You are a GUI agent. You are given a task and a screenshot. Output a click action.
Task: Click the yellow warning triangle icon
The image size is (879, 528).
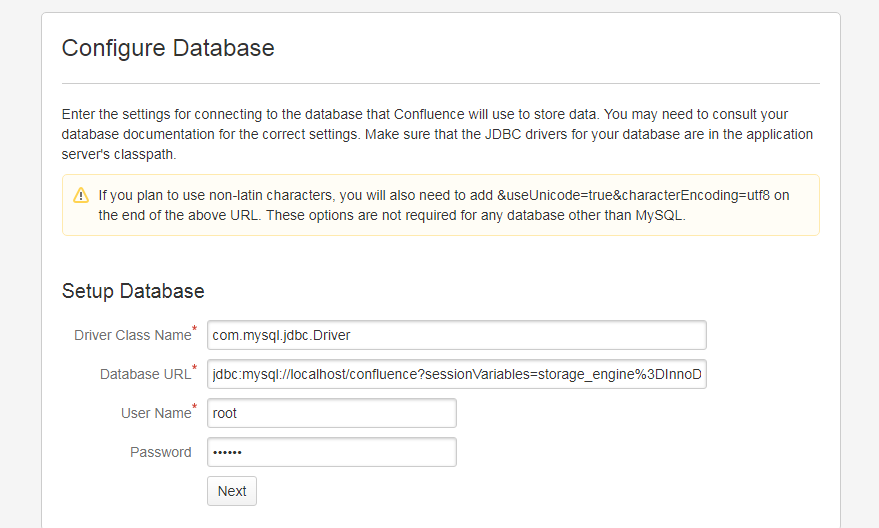[x=81, y=195]
